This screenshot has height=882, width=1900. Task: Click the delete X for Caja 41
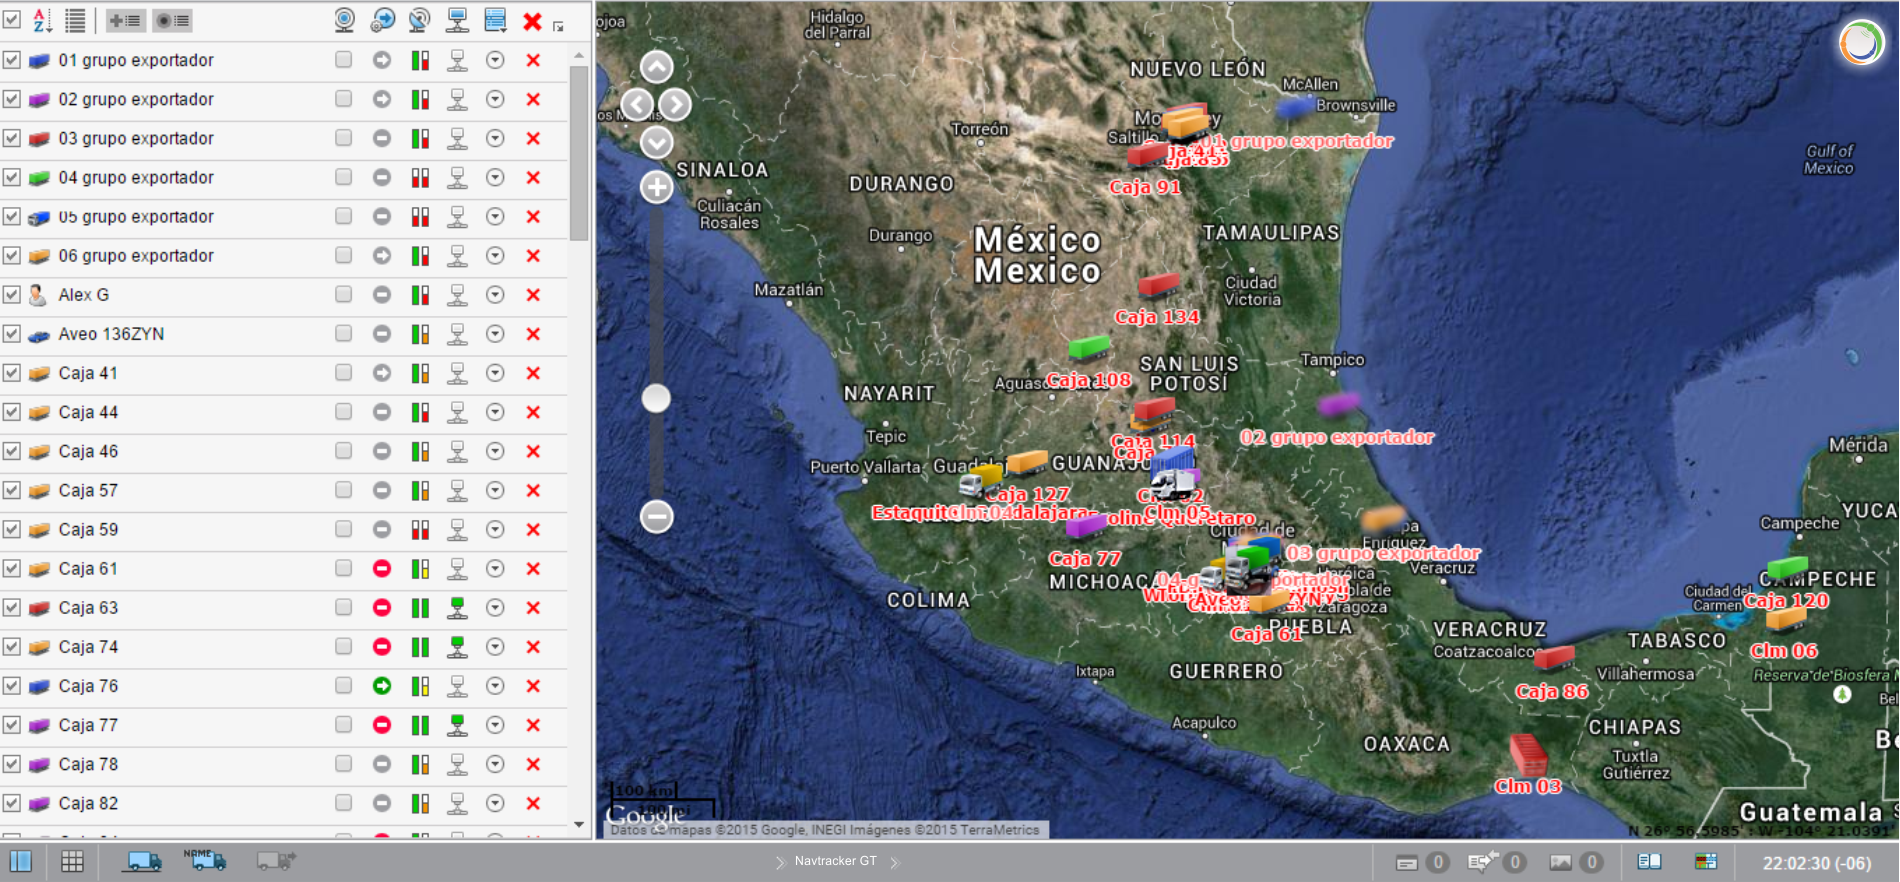[x=533, y=373]
